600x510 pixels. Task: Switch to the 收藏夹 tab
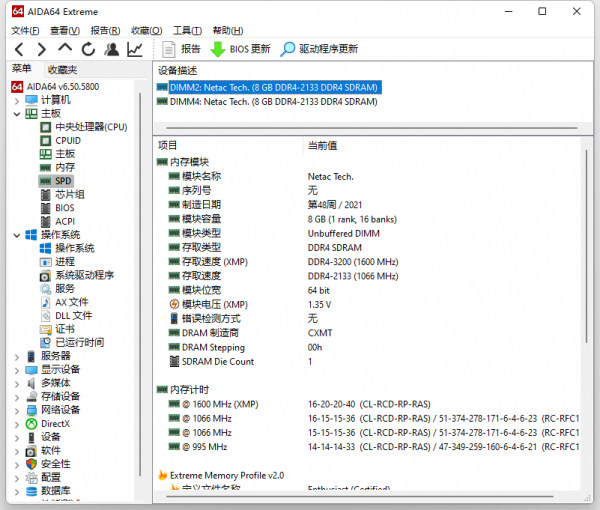click(x=62, y=70)
